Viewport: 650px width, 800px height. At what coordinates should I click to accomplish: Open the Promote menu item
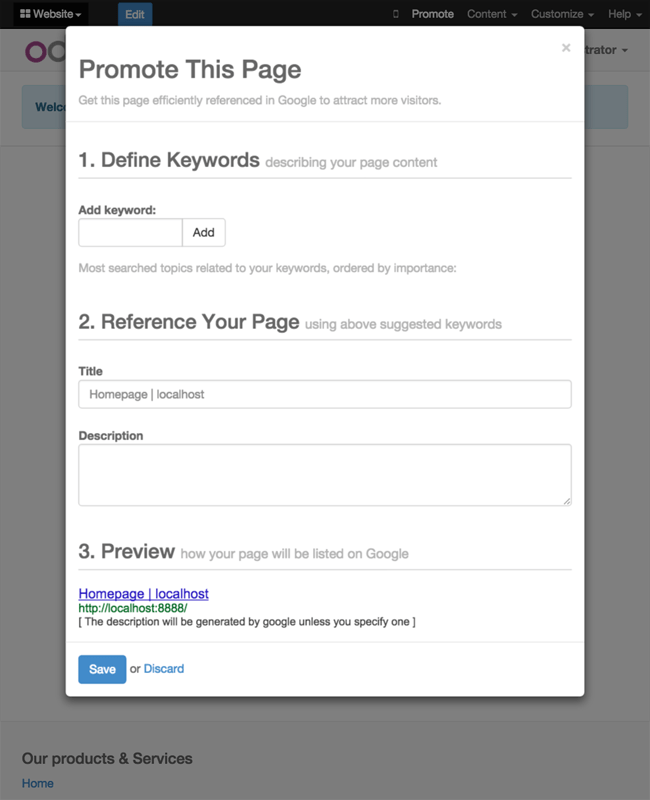433,14
